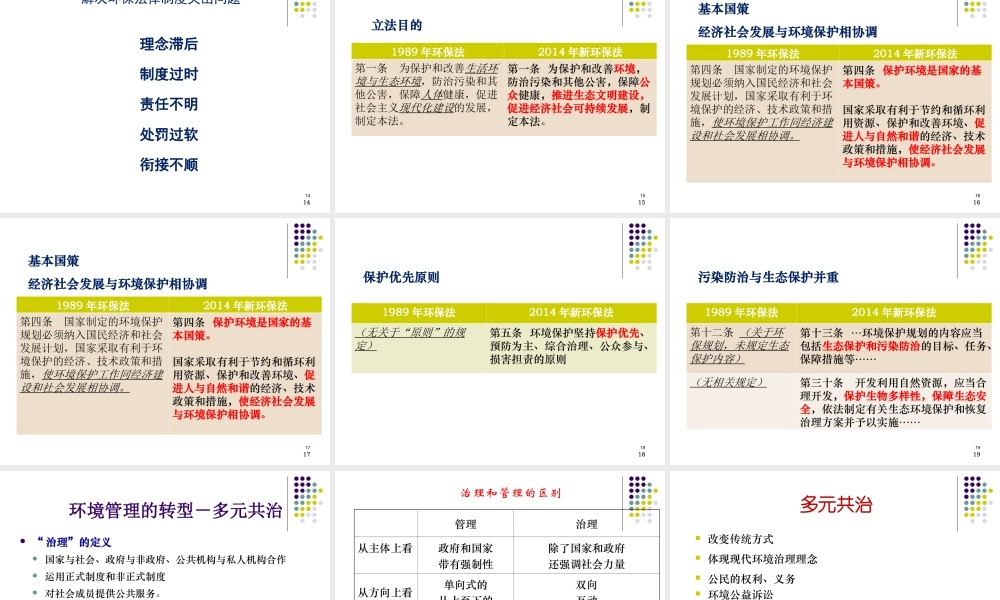Click 1989年环保法 header on slide 17
1000x600 pixels.
[x=93, y=305]
